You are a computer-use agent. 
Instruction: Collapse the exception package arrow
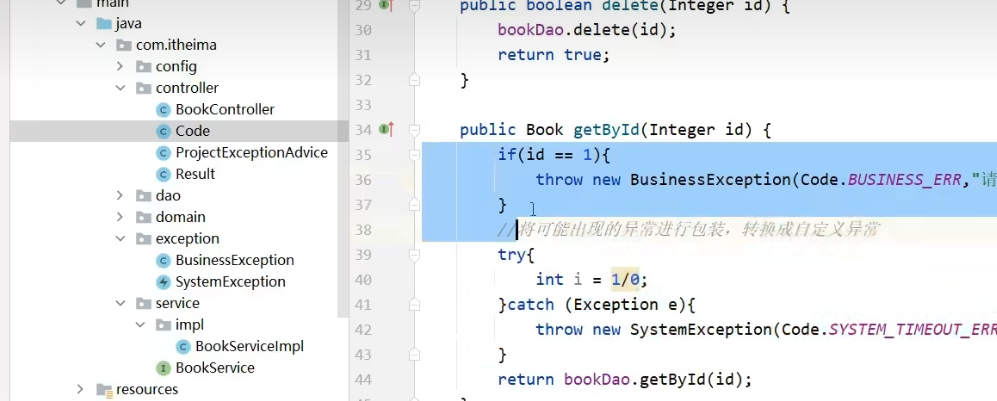(x=120, y=239)
